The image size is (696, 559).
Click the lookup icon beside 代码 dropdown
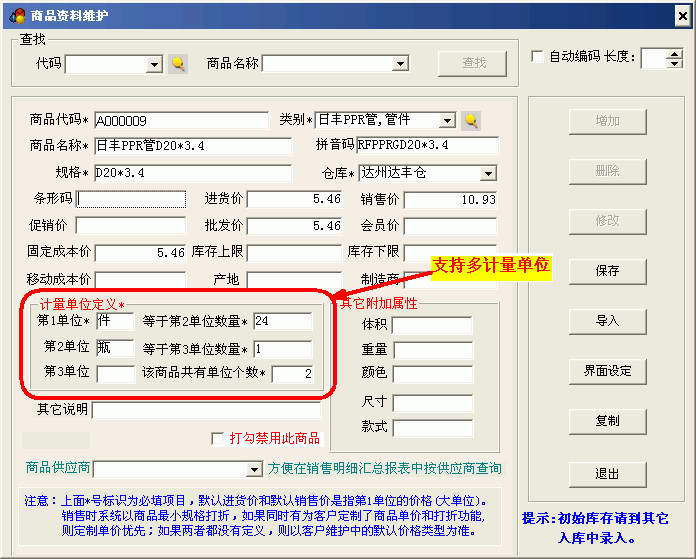[178, 64]
